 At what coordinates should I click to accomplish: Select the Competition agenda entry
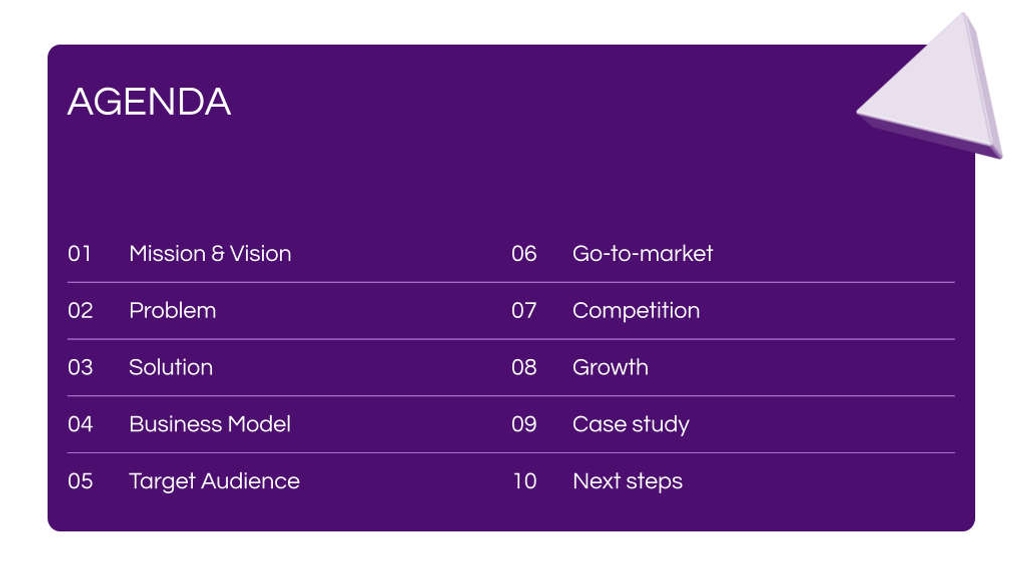pos(636,311)
